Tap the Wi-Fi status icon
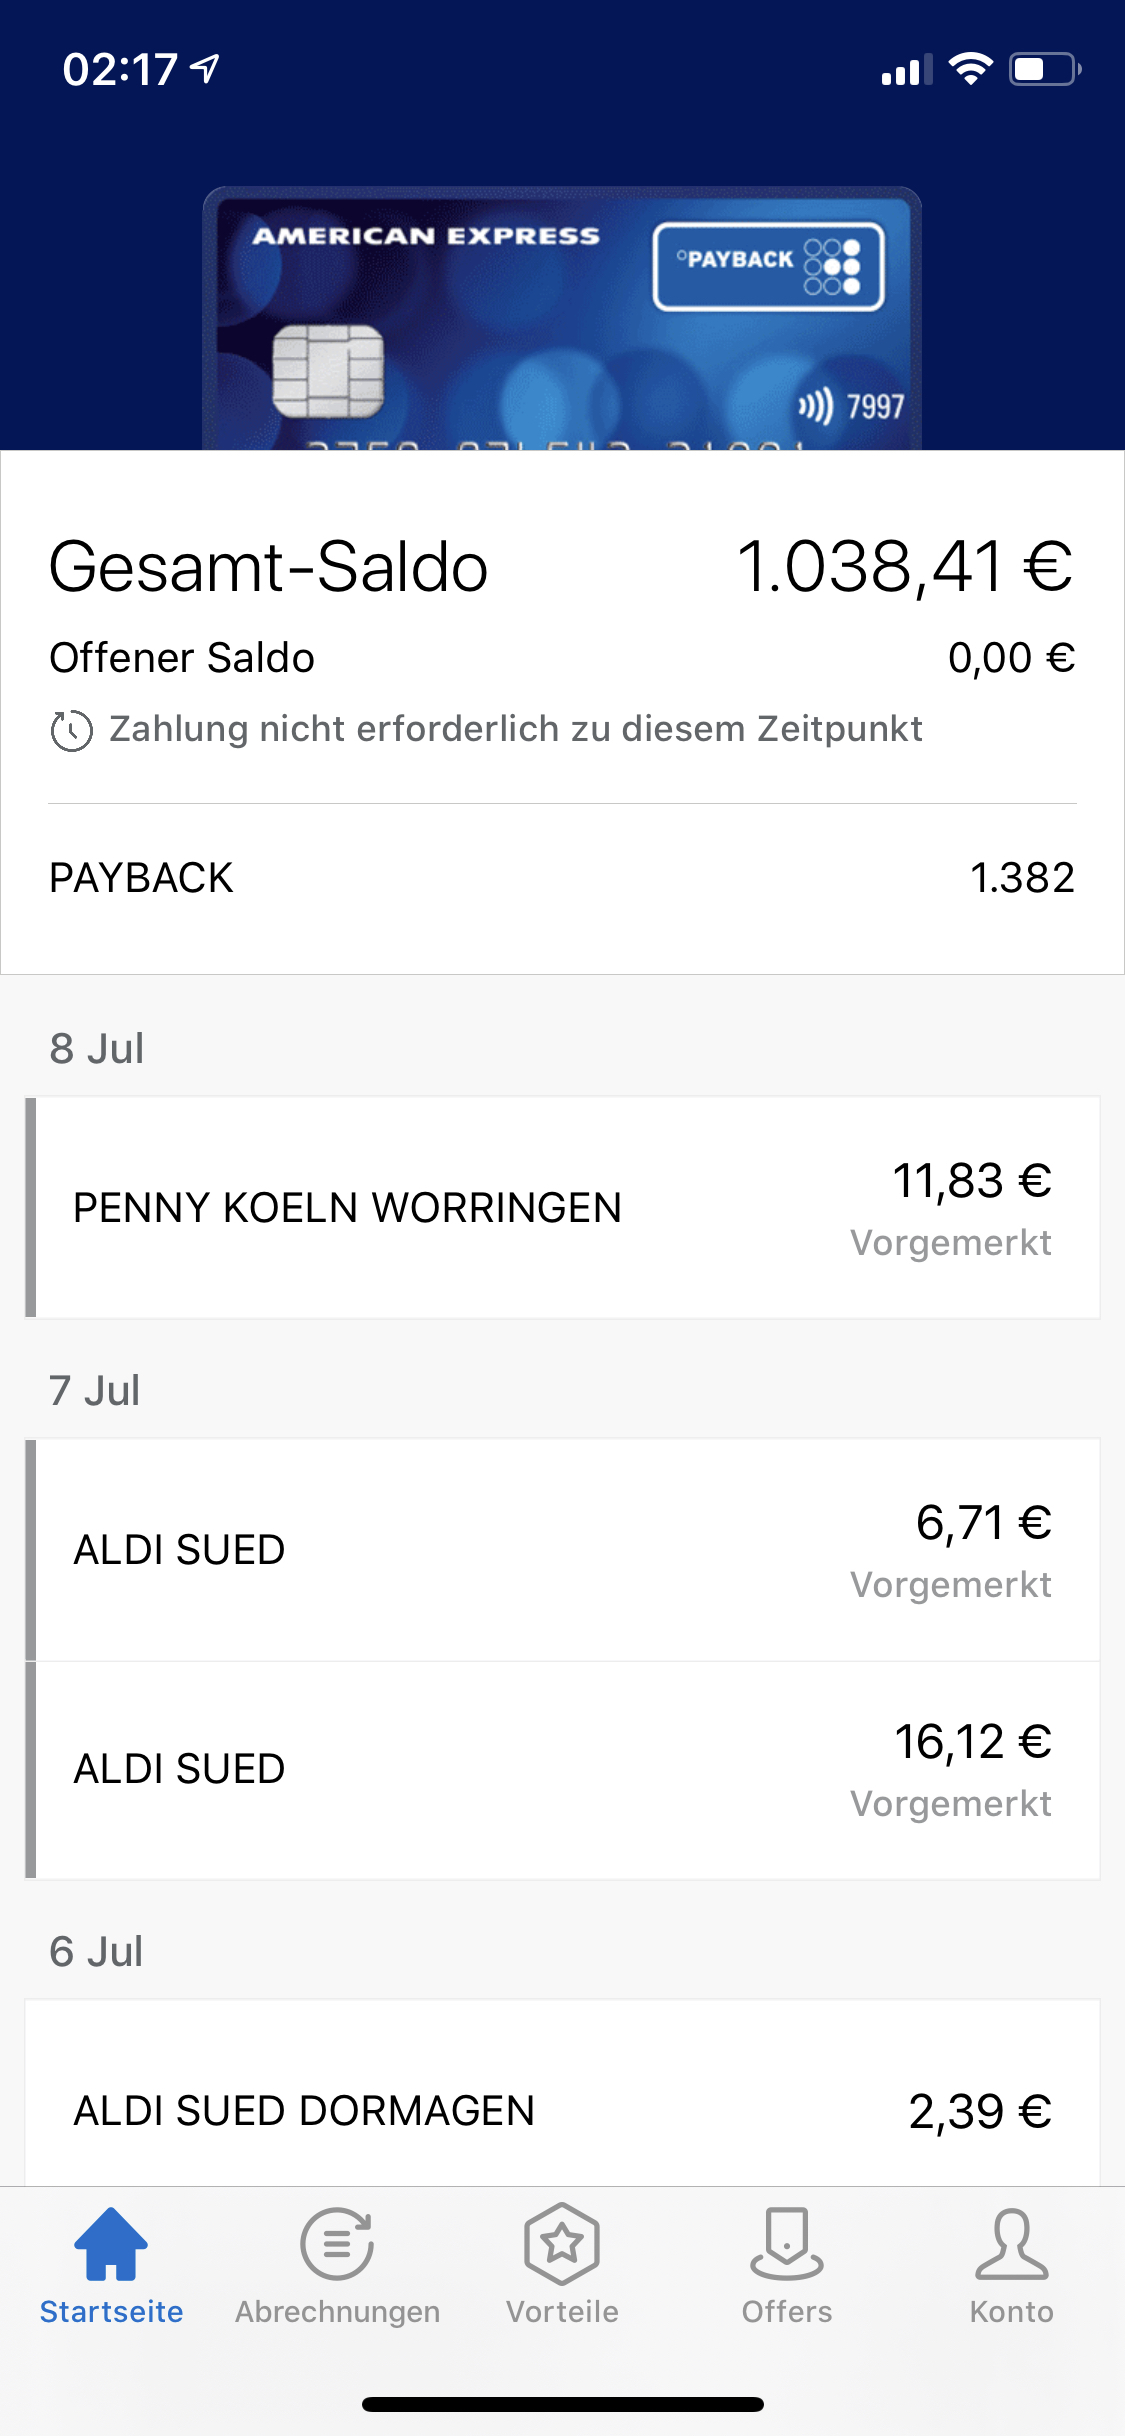 pyautogui.click(x=970, y=69)
